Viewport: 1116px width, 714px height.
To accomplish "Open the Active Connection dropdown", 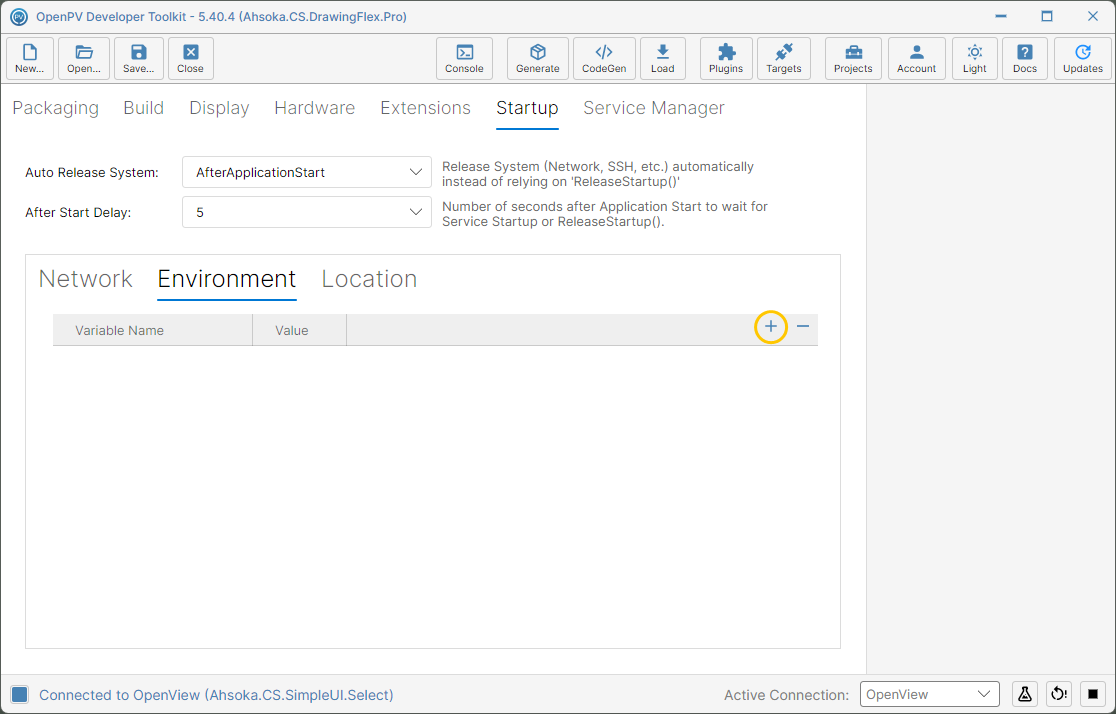I will (930, 694).
